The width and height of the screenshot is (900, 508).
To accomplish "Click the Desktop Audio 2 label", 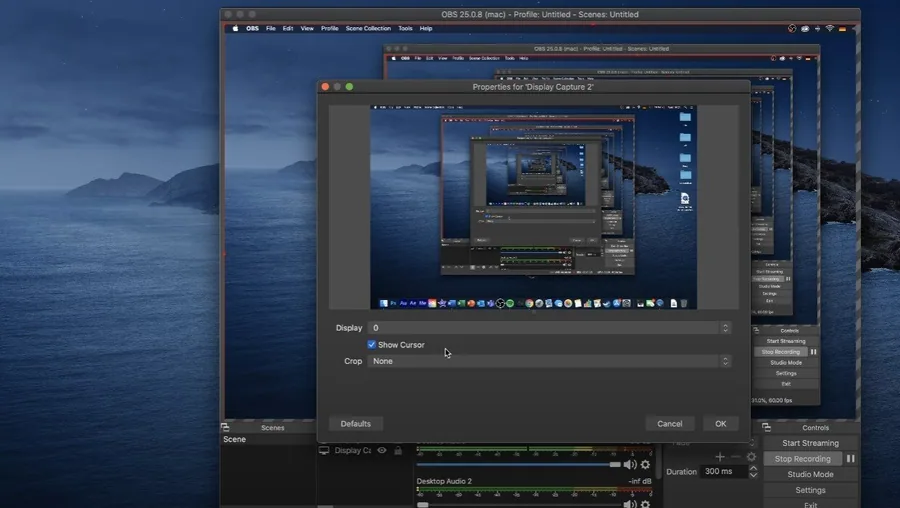I will (x=444, y=481).
